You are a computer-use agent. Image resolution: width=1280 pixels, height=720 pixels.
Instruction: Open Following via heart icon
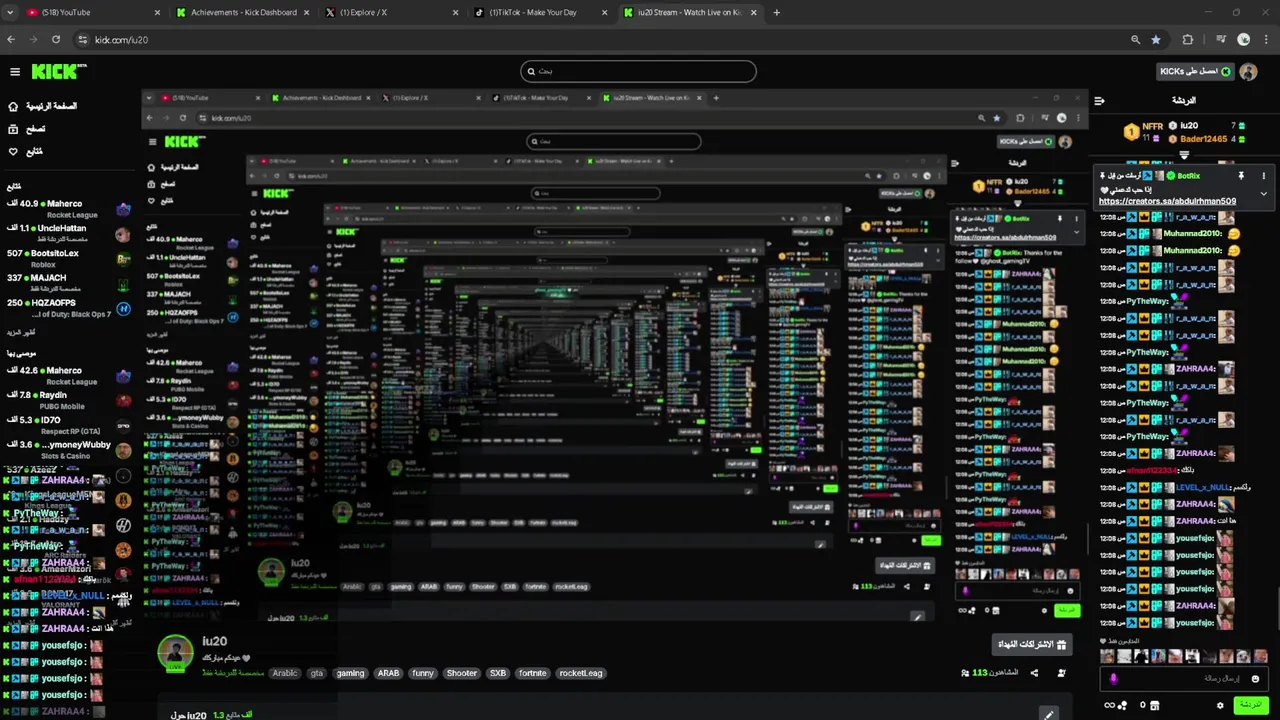point(13,152)
